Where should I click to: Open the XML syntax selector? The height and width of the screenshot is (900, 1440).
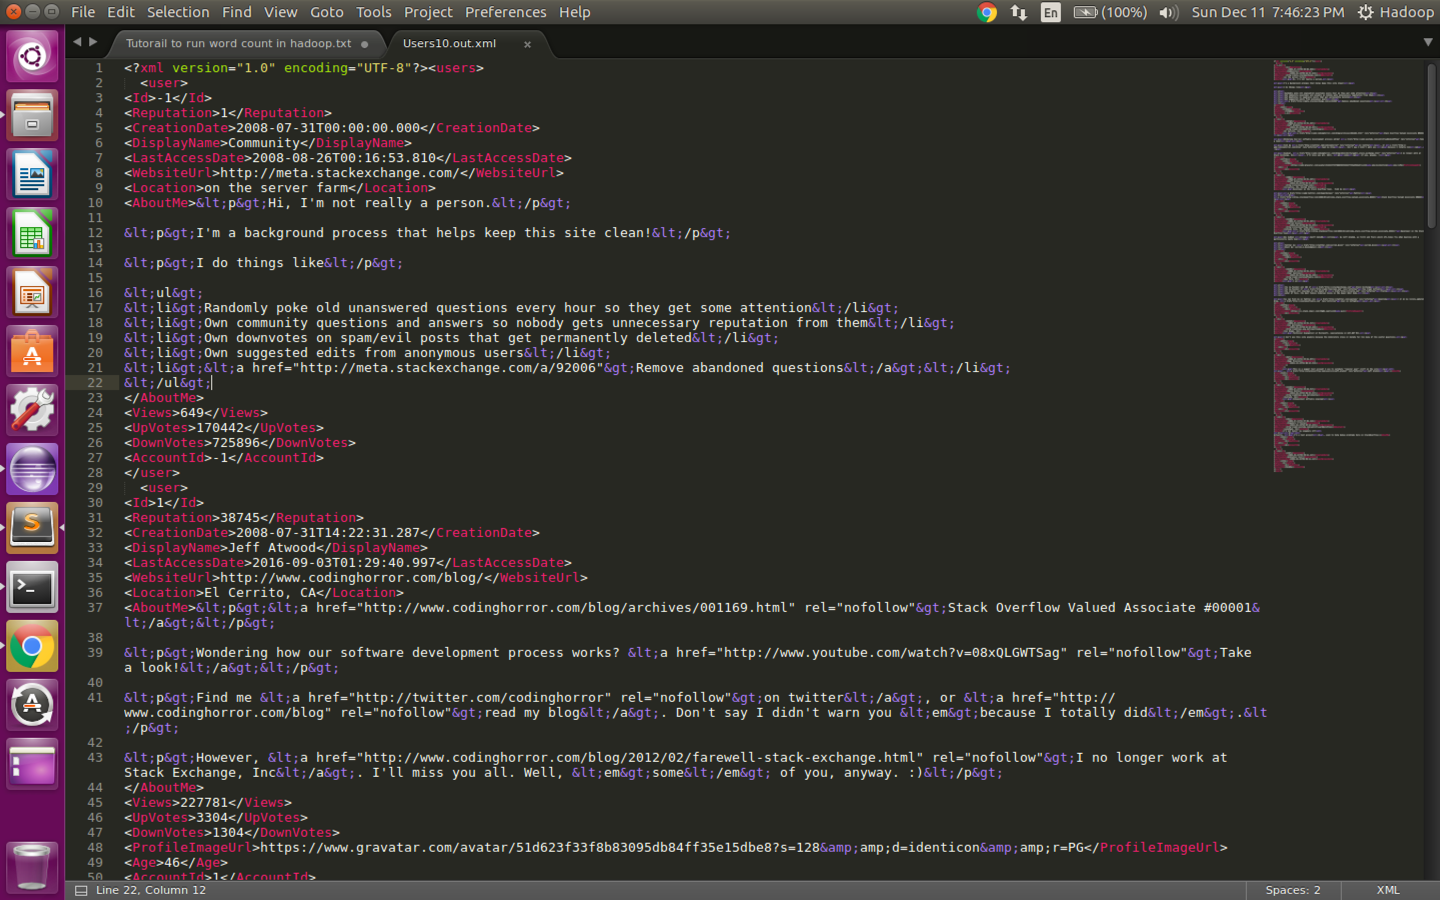point(1387,889)
